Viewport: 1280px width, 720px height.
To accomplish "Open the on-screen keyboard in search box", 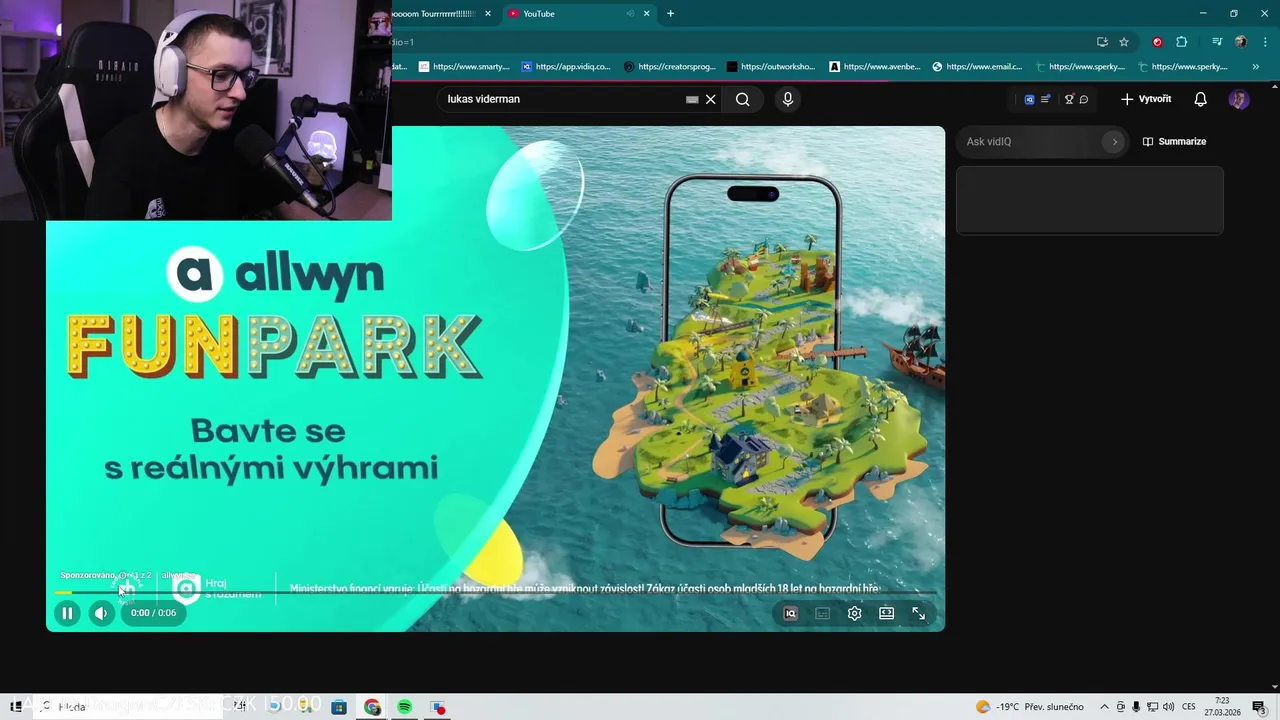I will [692, 99].
